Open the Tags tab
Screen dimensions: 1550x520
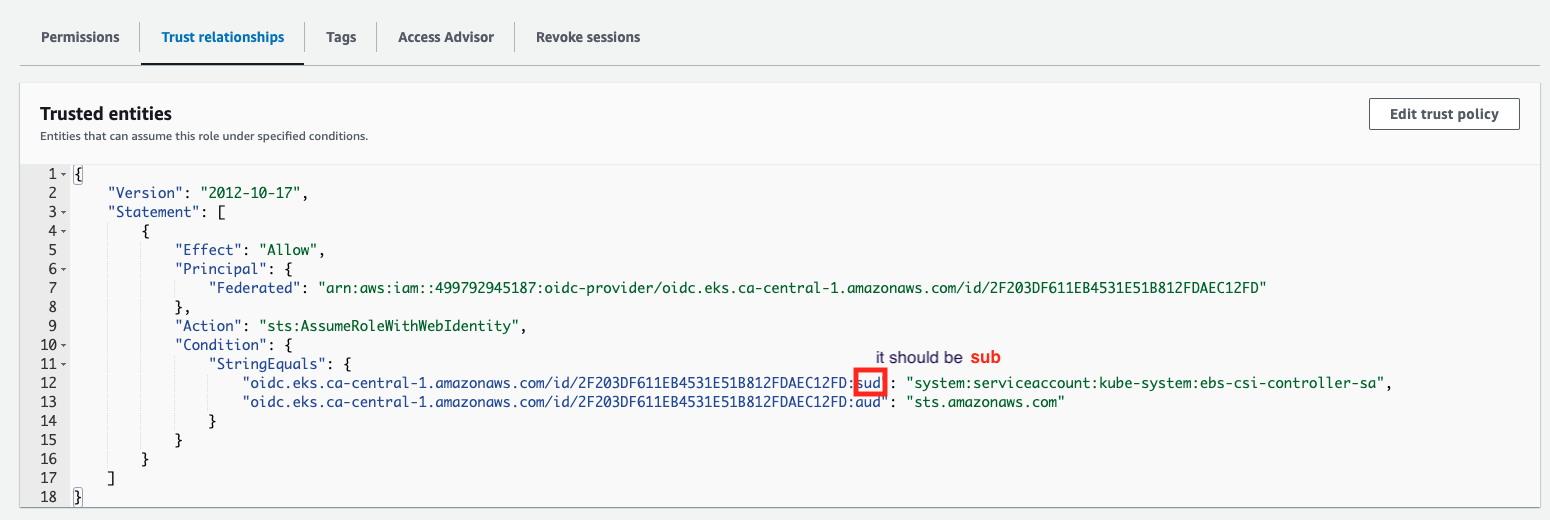pyautogui.click(x=341, y=37)
